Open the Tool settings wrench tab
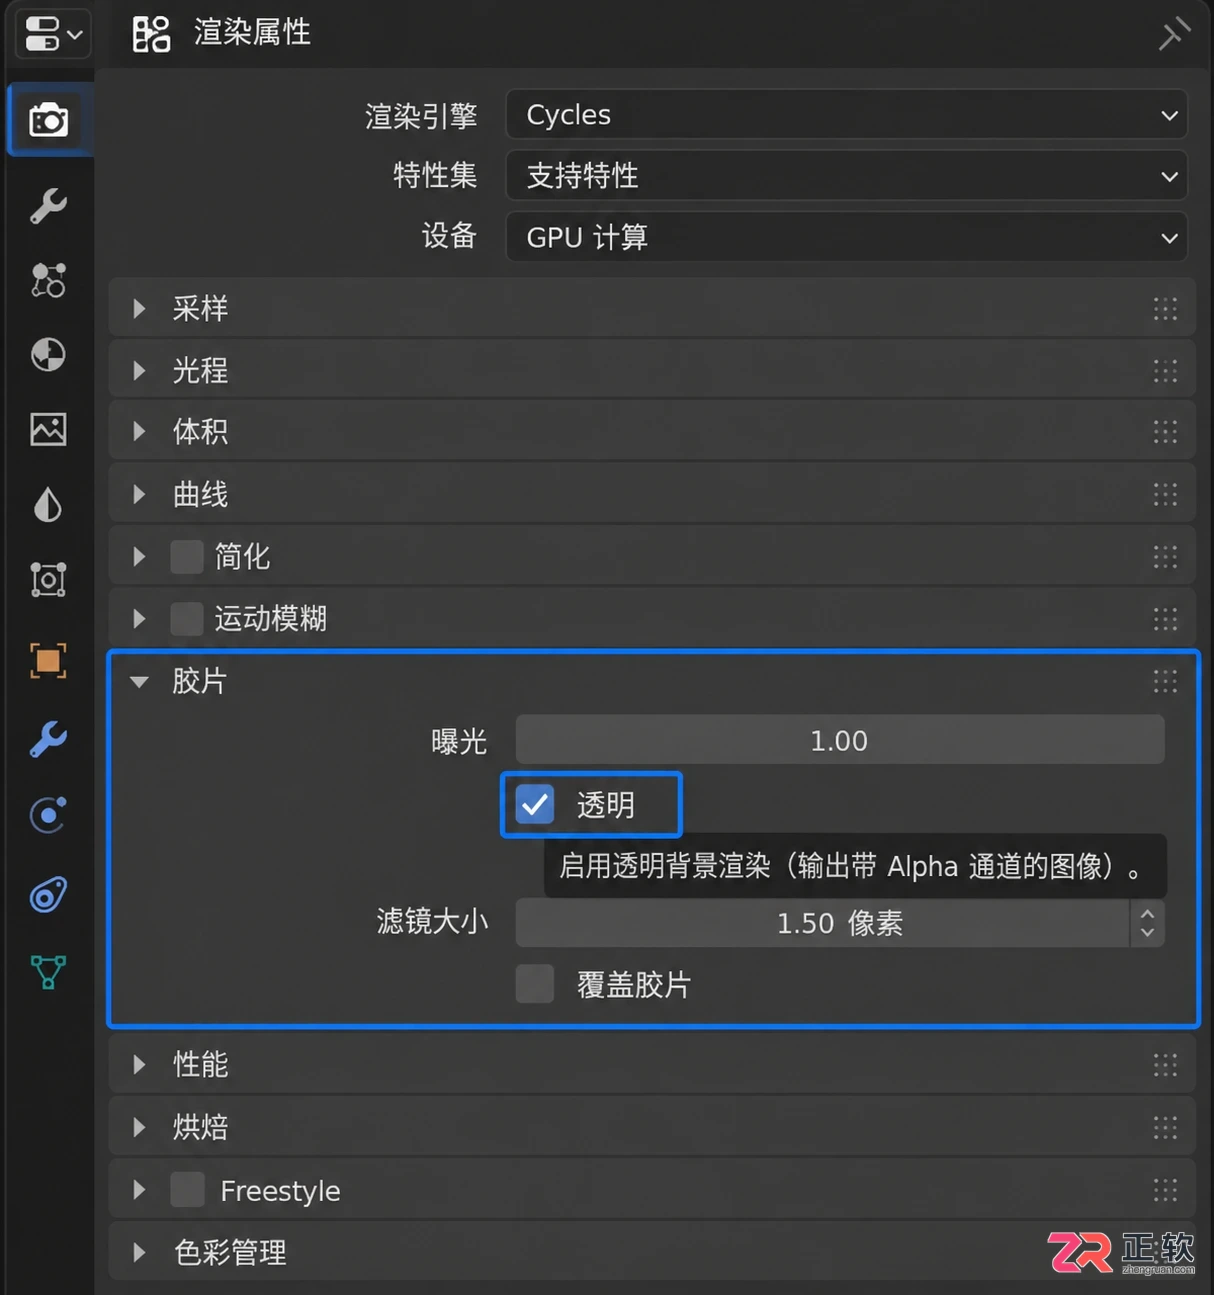Image resolution: width=1214 pixels, height=1295 pixels. coord(48,206)
